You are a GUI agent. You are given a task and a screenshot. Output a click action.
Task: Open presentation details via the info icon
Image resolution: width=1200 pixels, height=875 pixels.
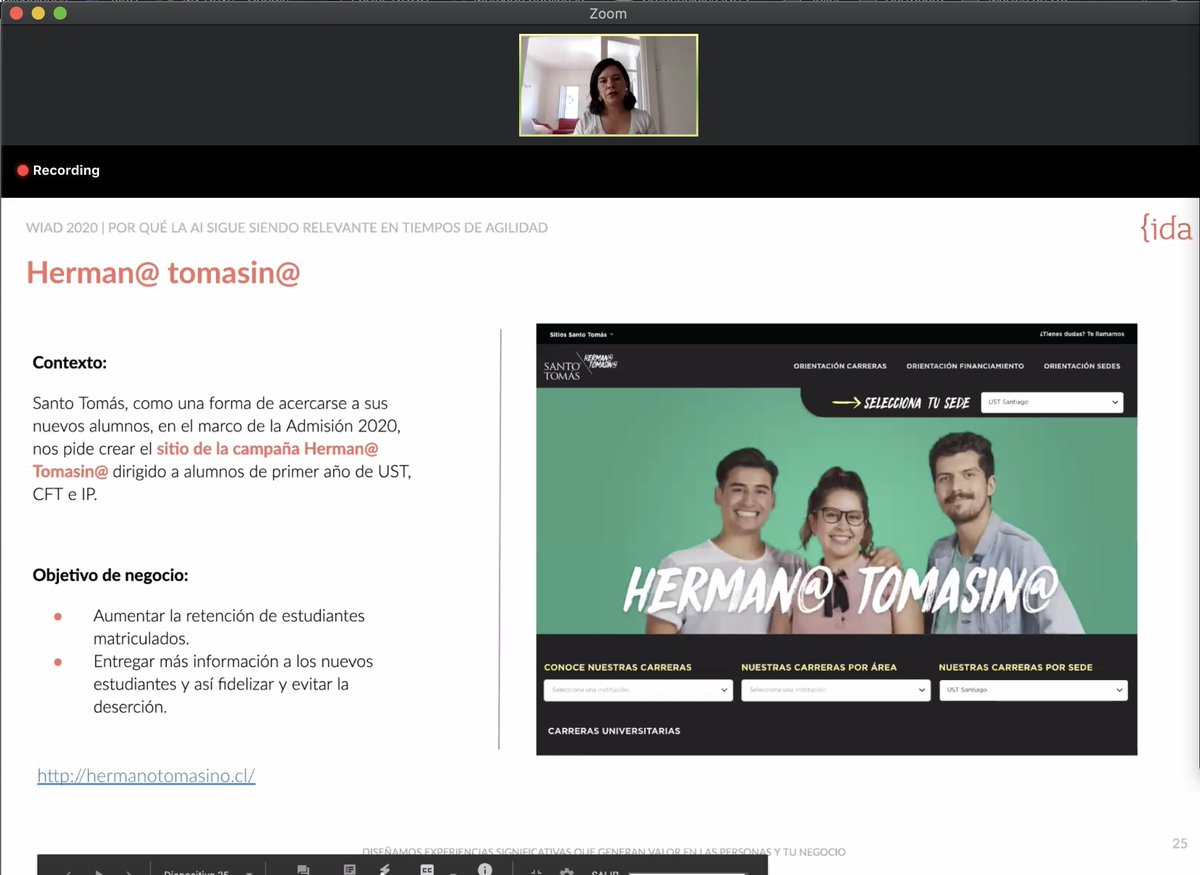(x=485, y=870)
